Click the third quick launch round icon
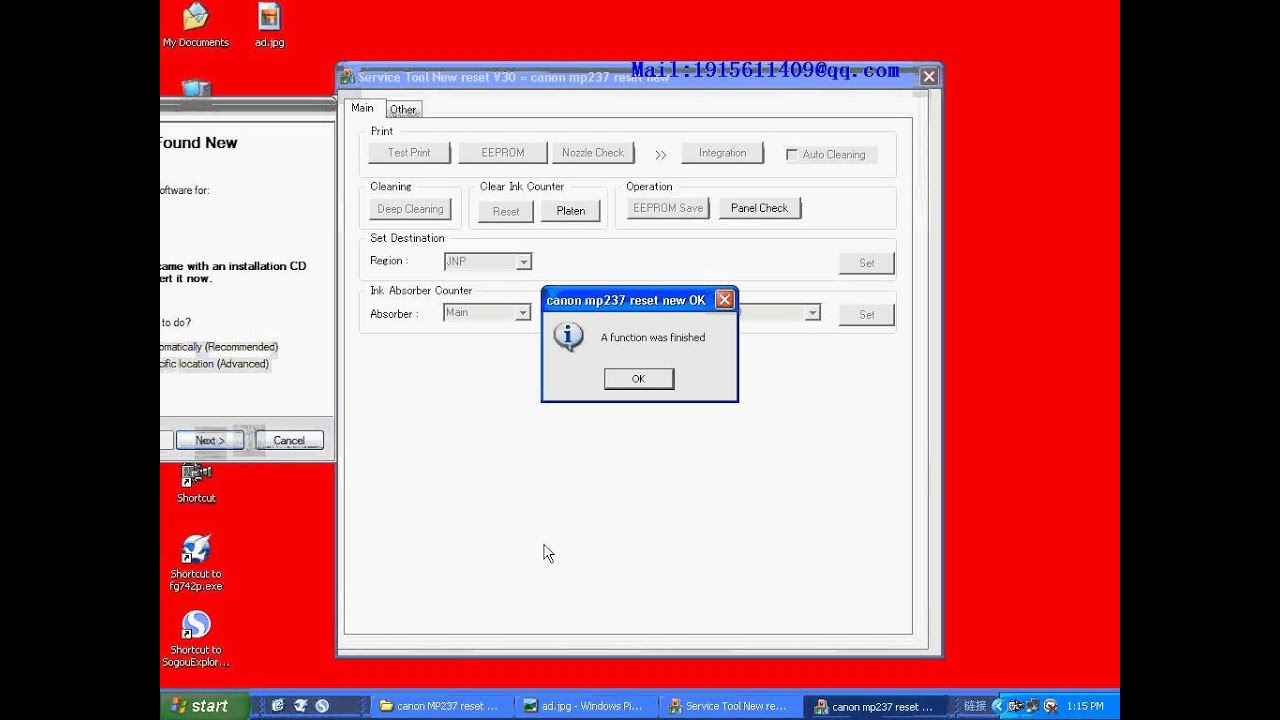The image size is (1280, 720). point(322,706)
